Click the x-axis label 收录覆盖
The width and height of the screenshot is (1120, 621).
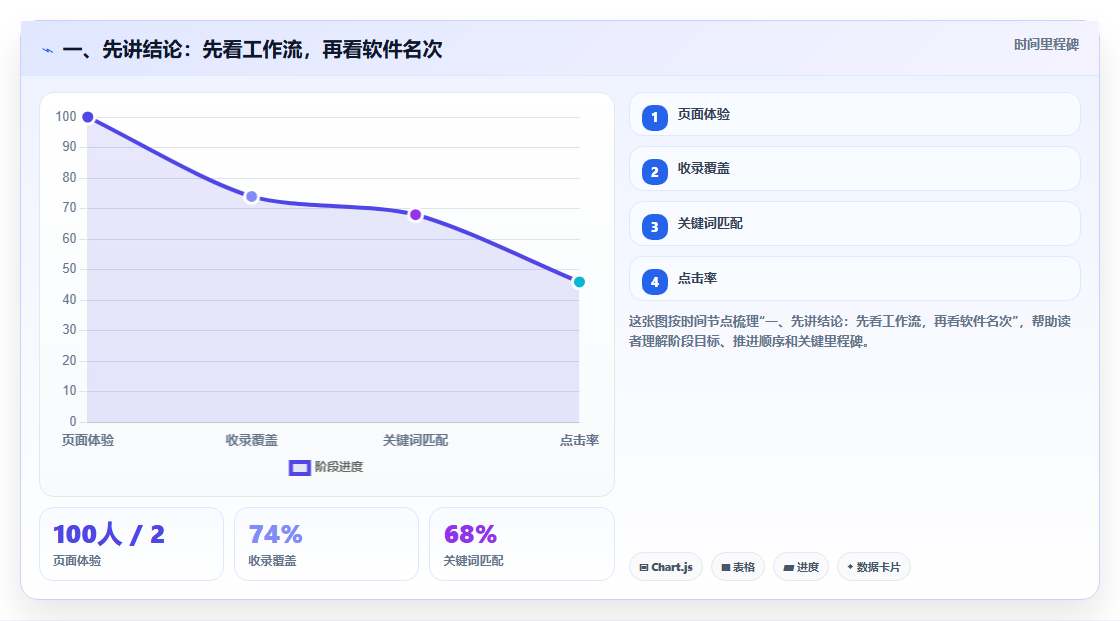[x=251, y=440]
